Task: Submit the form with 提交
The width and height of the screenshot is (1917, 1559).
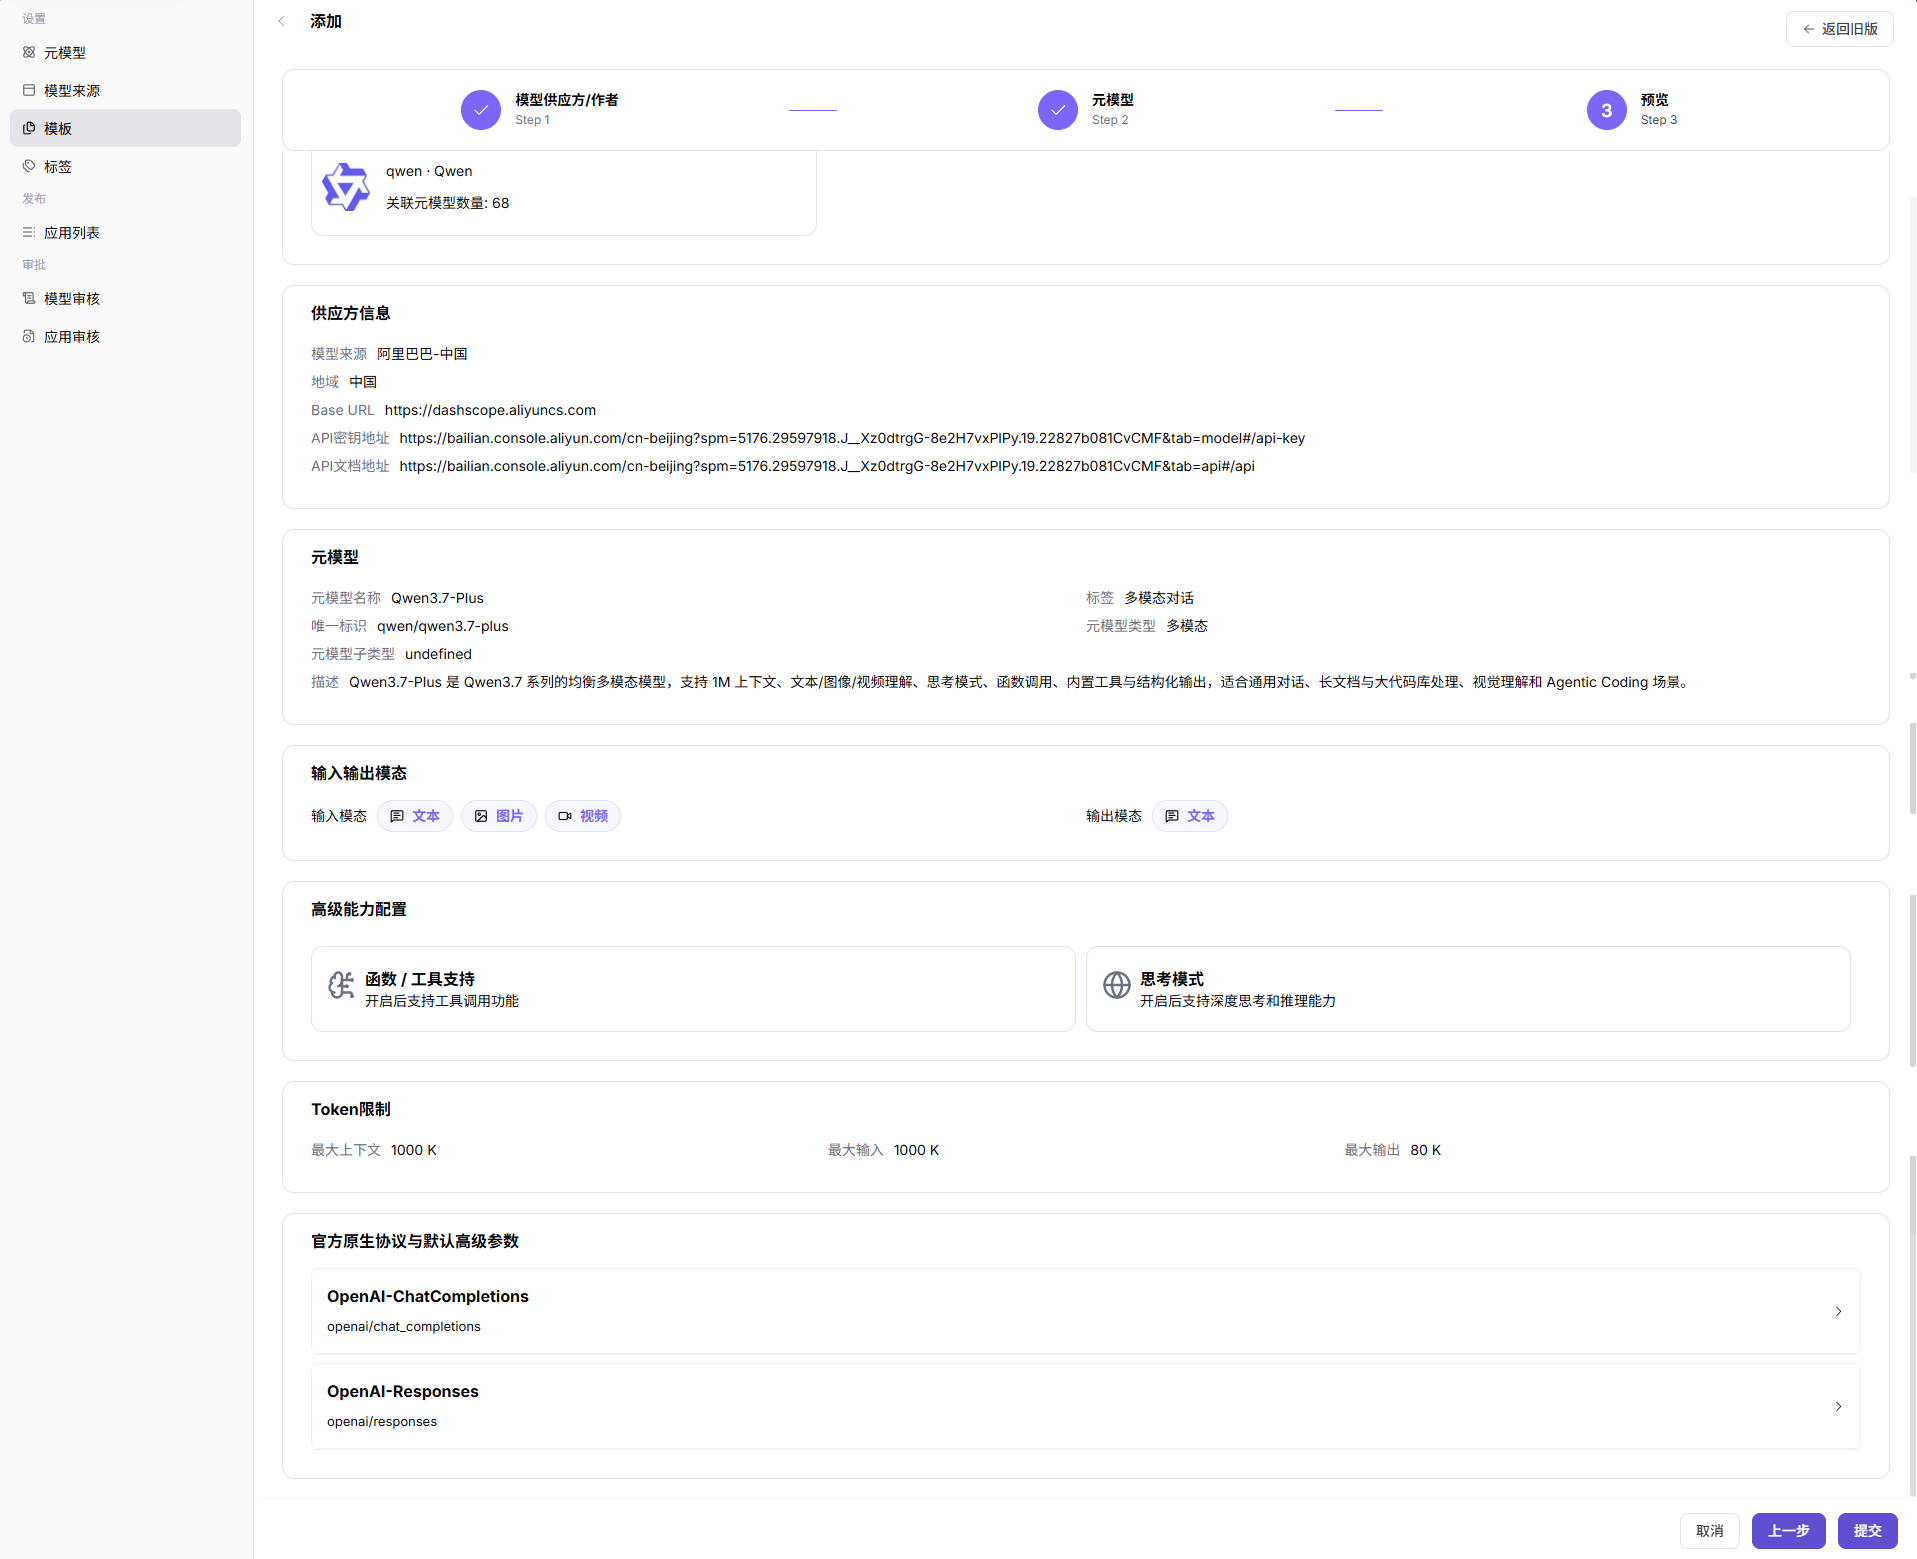Action: tap(1868, 1531)
